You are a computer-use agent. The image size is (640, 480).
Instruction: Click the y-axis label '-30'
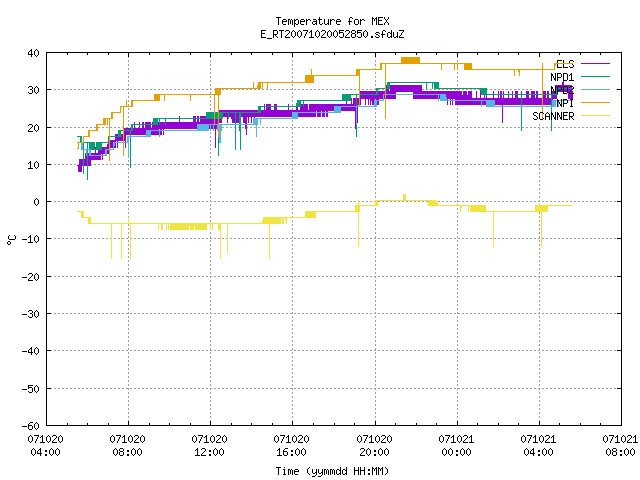click(31, 314)
